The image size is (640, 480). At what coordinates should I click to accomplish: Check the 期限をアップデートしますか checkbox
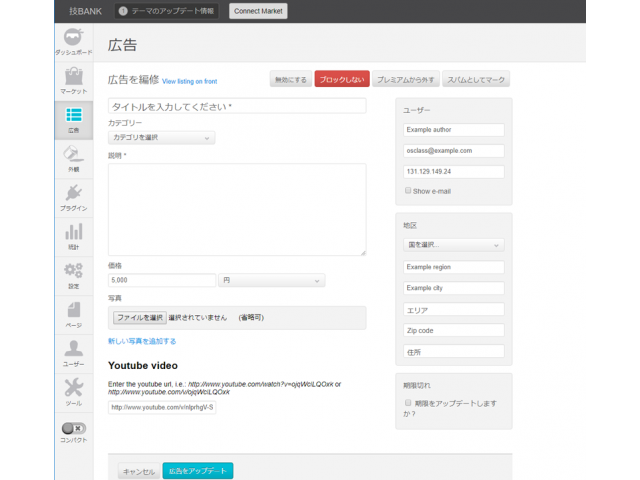(x=408, y=402)
